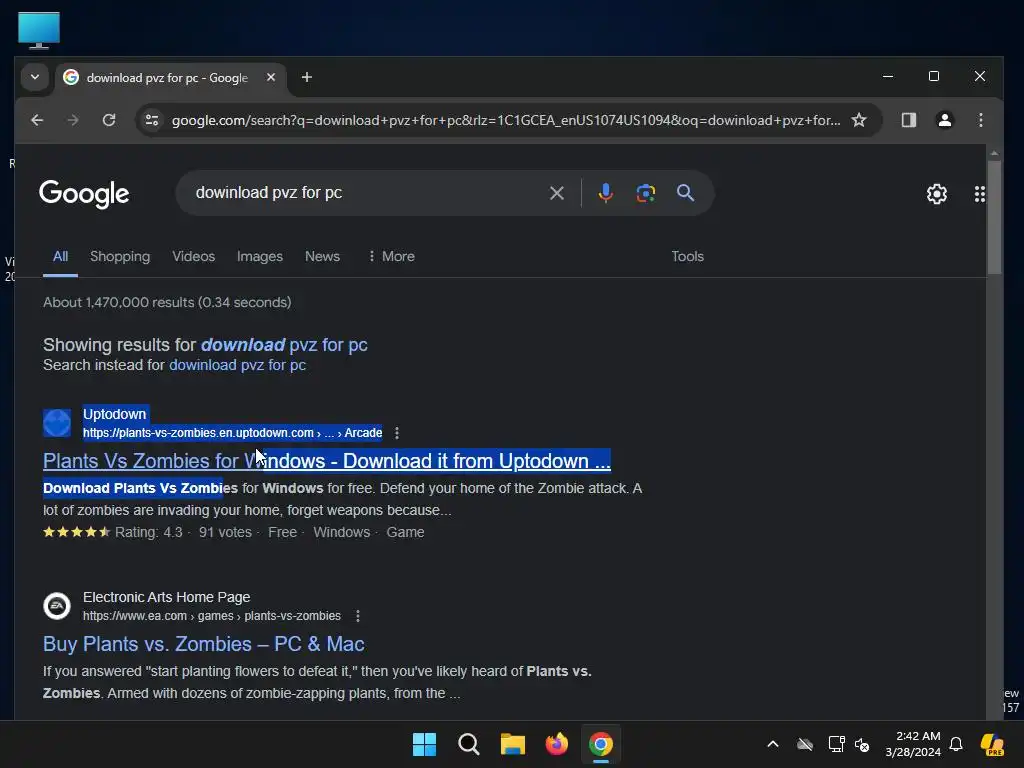Click the Electronic Arts favicon
Image resolution: width=1024 pixels, height=768 pixels.
pyautogui.click(x=57, y=606)
